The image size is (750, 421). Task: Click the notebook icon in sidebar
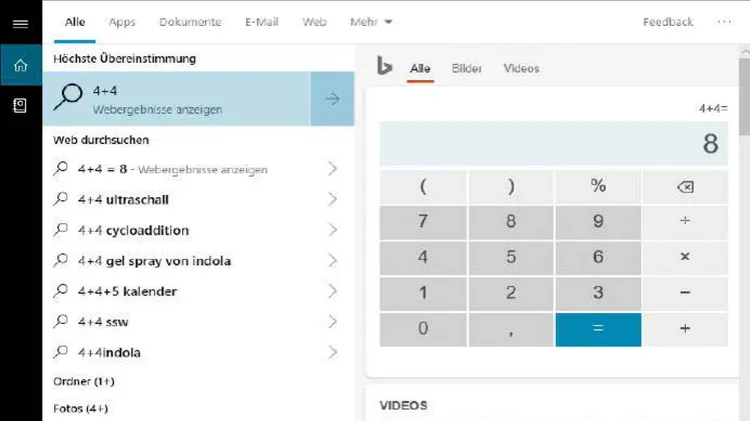click(x=20, y=106)
